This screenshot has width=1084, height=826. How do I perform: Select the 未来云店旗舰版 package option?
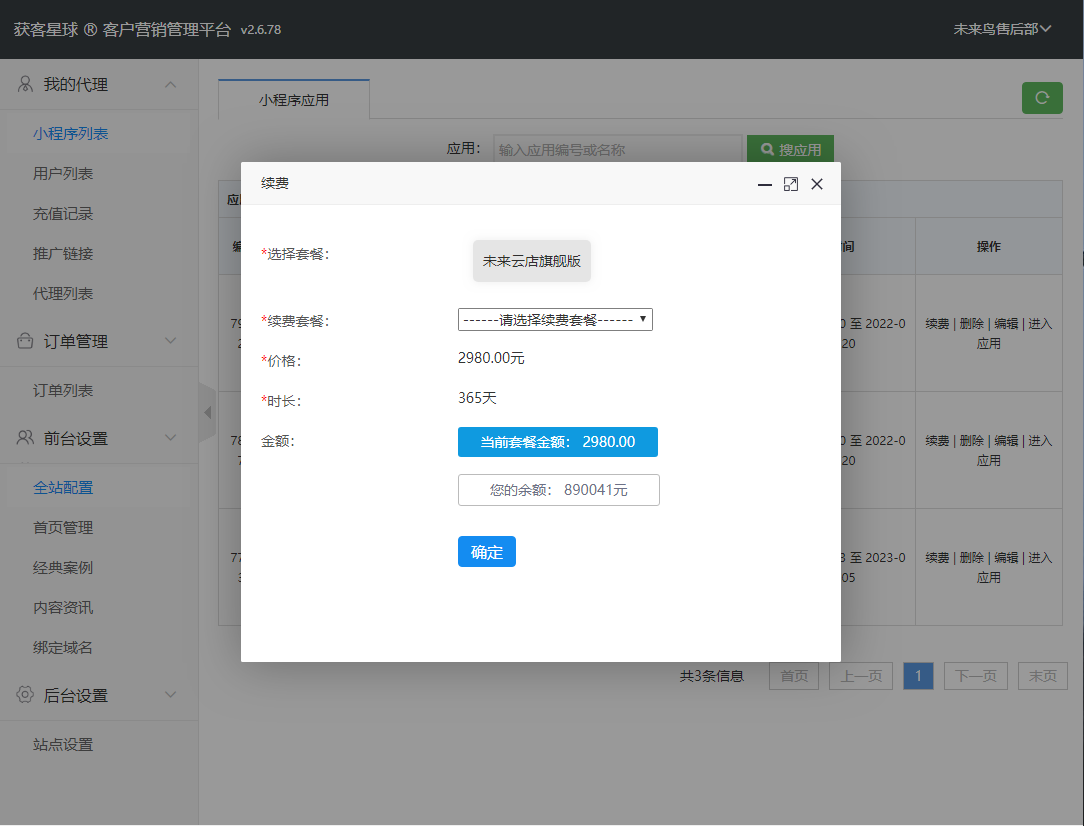click(532, 261)
